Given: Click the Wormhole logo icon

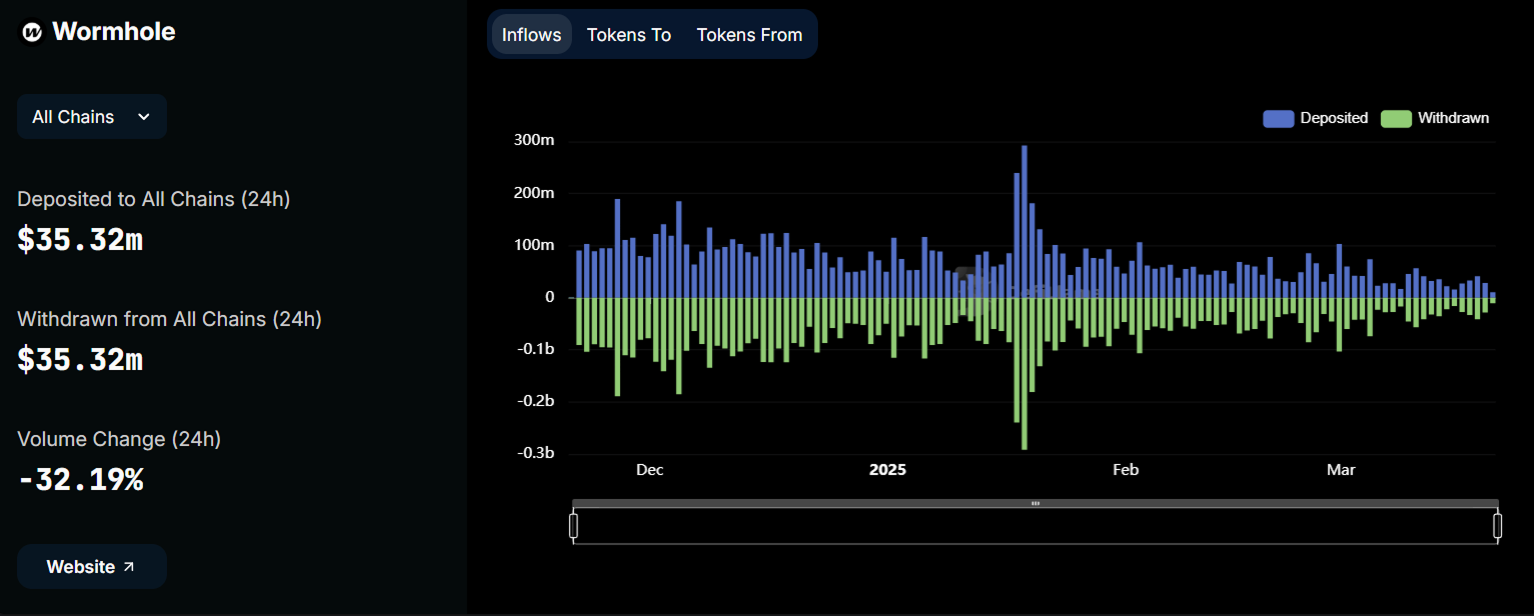Looking at the screenshot, I should pos(32,32).
